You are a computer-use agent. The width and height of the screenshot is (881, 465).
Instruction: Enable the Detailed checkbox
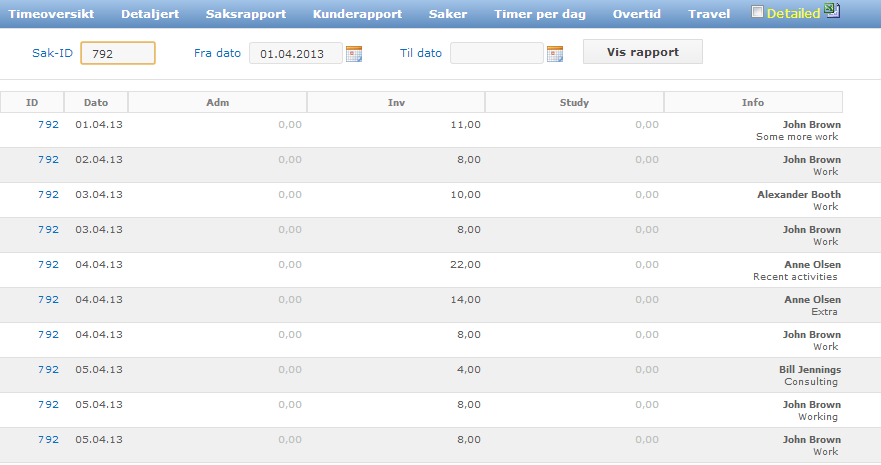[757, 13]
